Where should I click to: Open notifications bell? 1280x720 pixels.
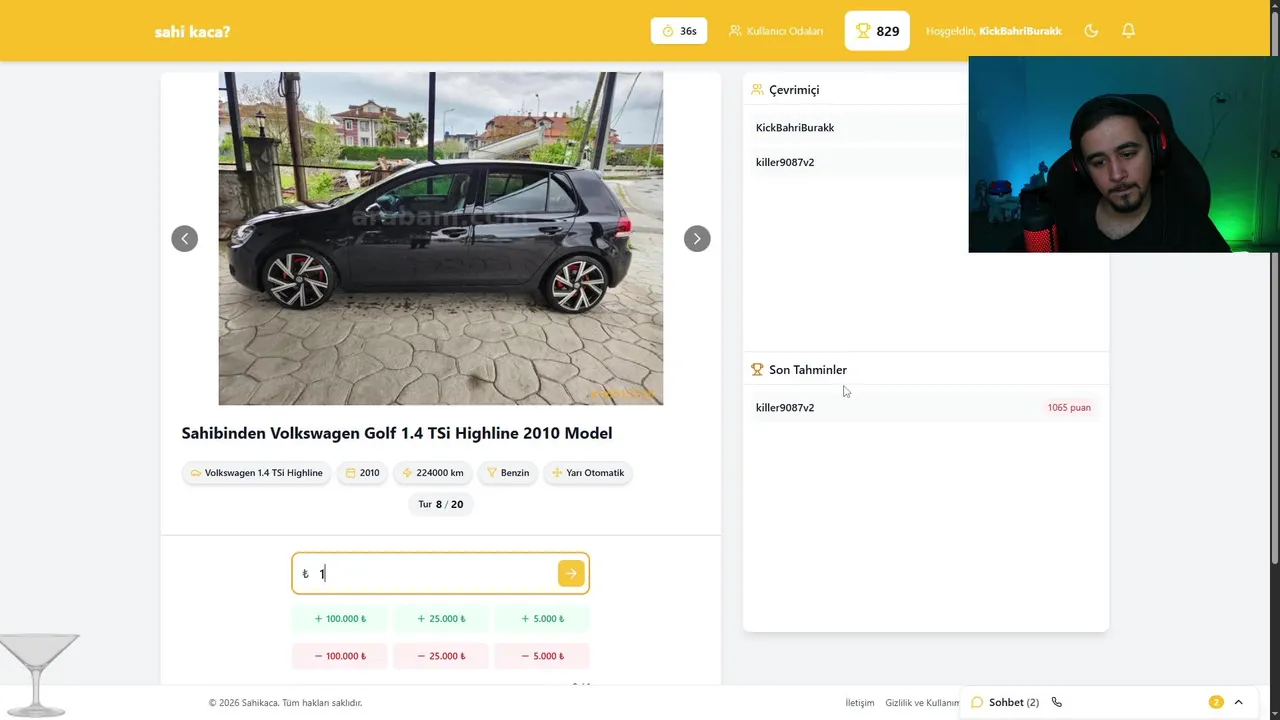click(x=1128, y=31)
